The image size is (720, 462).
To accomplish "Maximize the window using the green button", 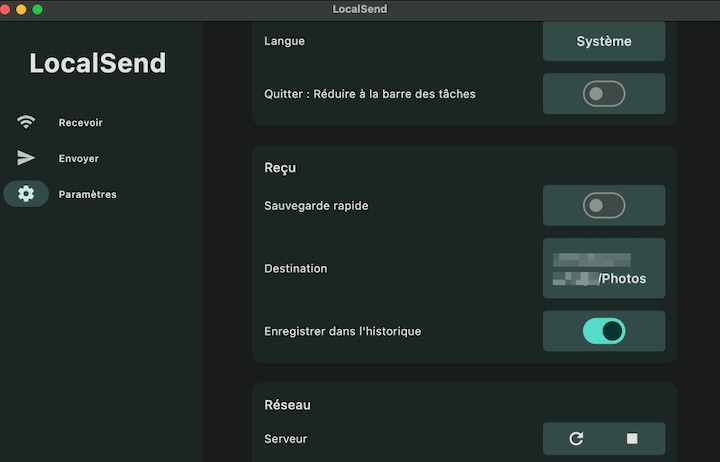I will (x=38, y=9).
